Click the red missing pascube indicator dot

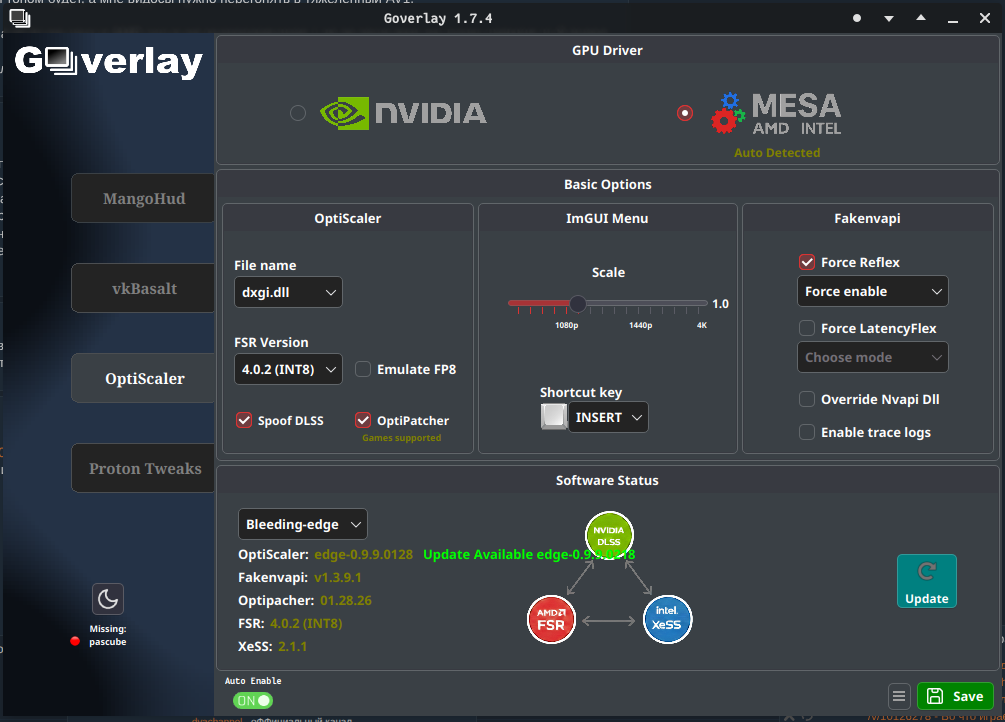75,641
